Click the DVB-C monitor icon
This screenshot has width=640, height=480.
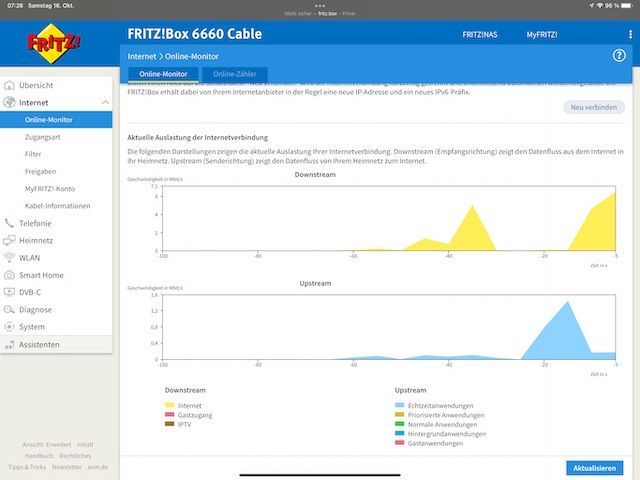pyautogui.click(x=9, y=292)
